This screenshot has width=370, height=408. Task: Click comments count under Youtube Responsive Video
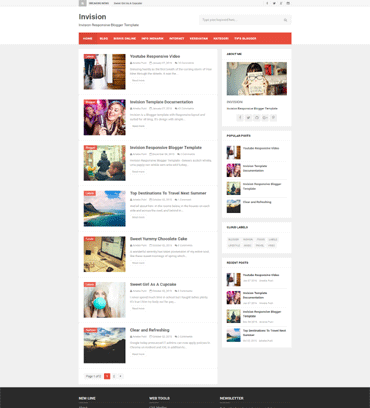[184, 63]
